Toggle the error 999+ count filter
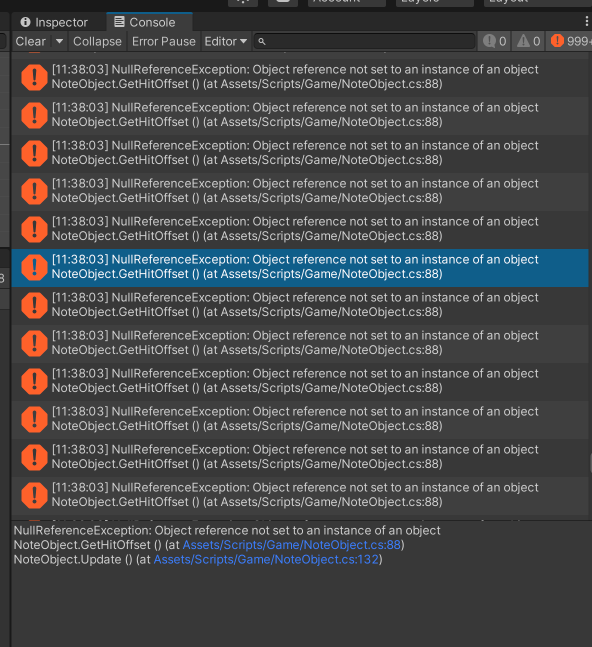This screenshot has width=592, height=647. coord(570,41)
